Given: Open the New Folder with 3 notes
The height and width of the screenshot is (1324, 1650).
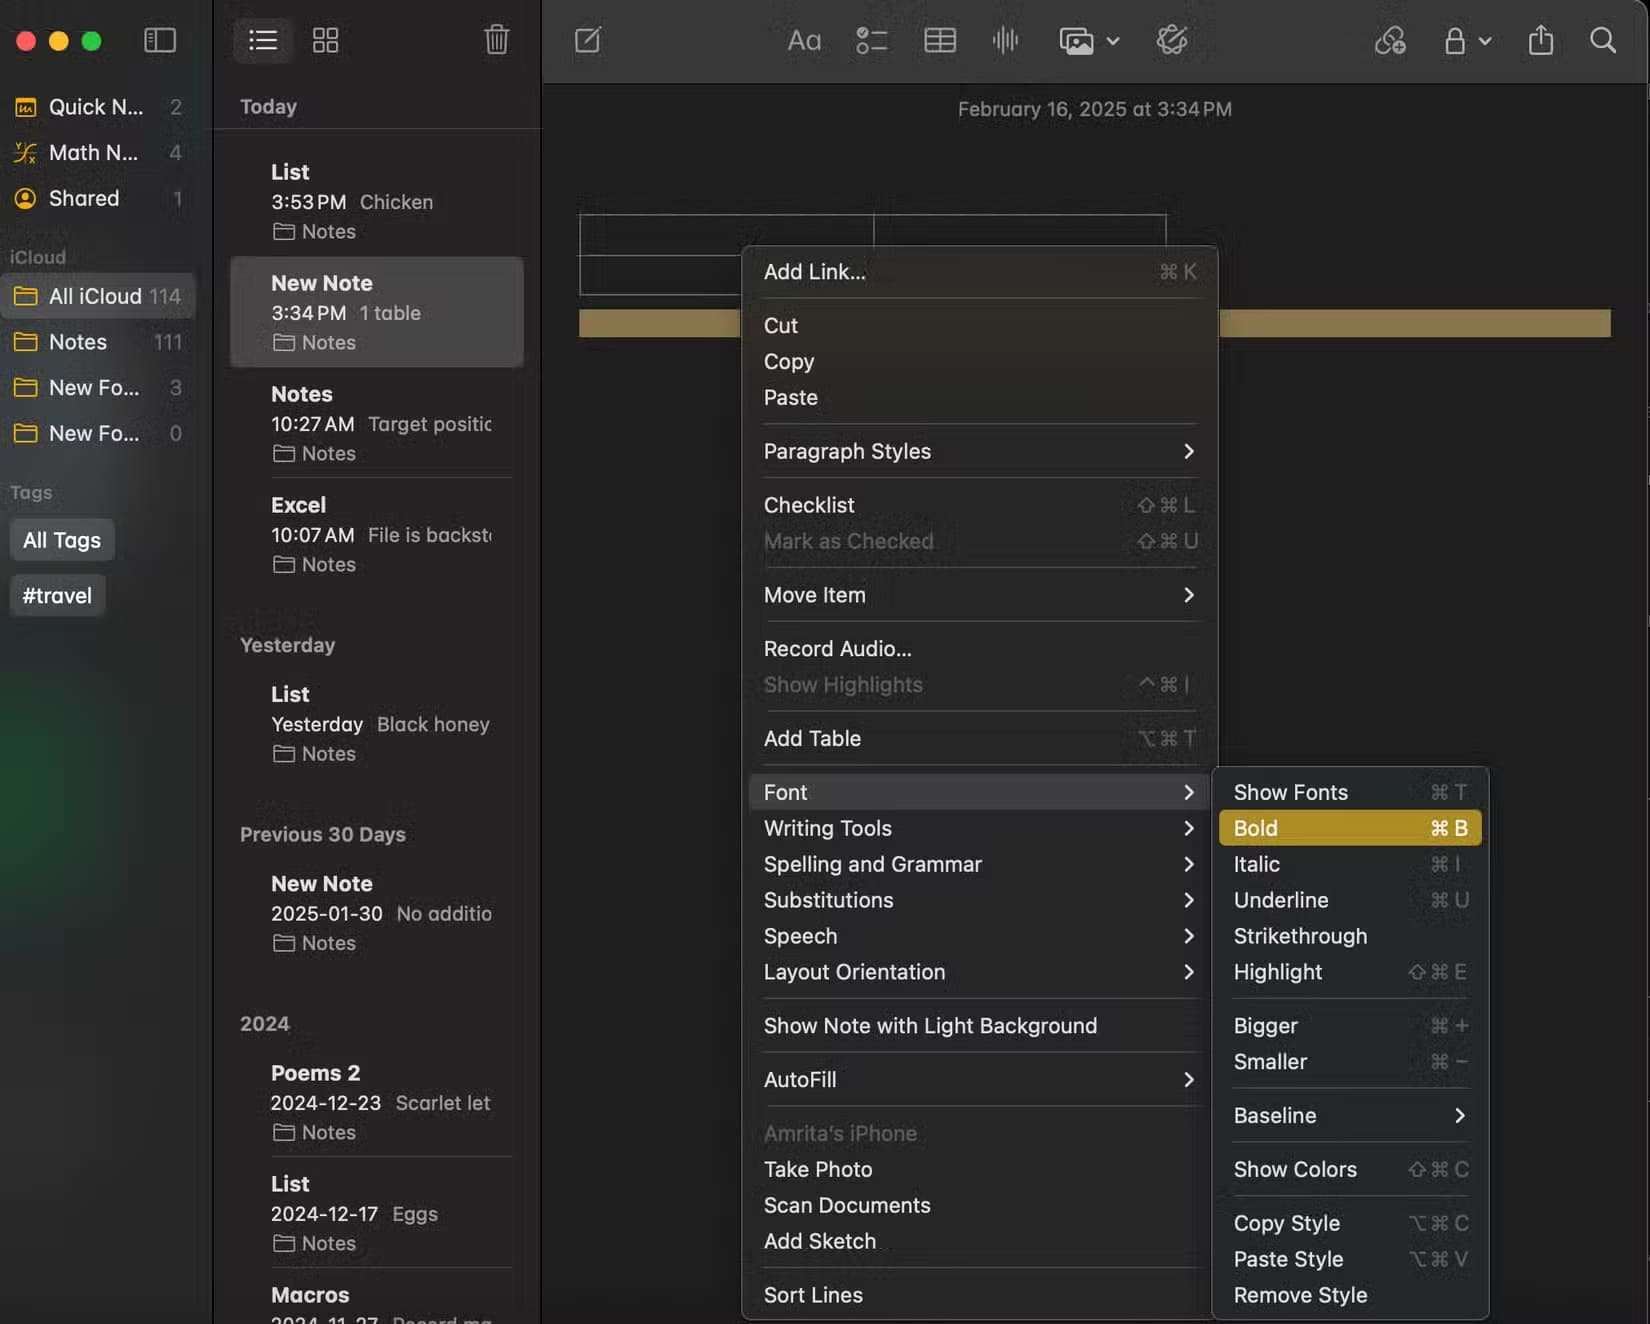Looking at the screenshot, I should pyautogui.click(x=98, y=388).
